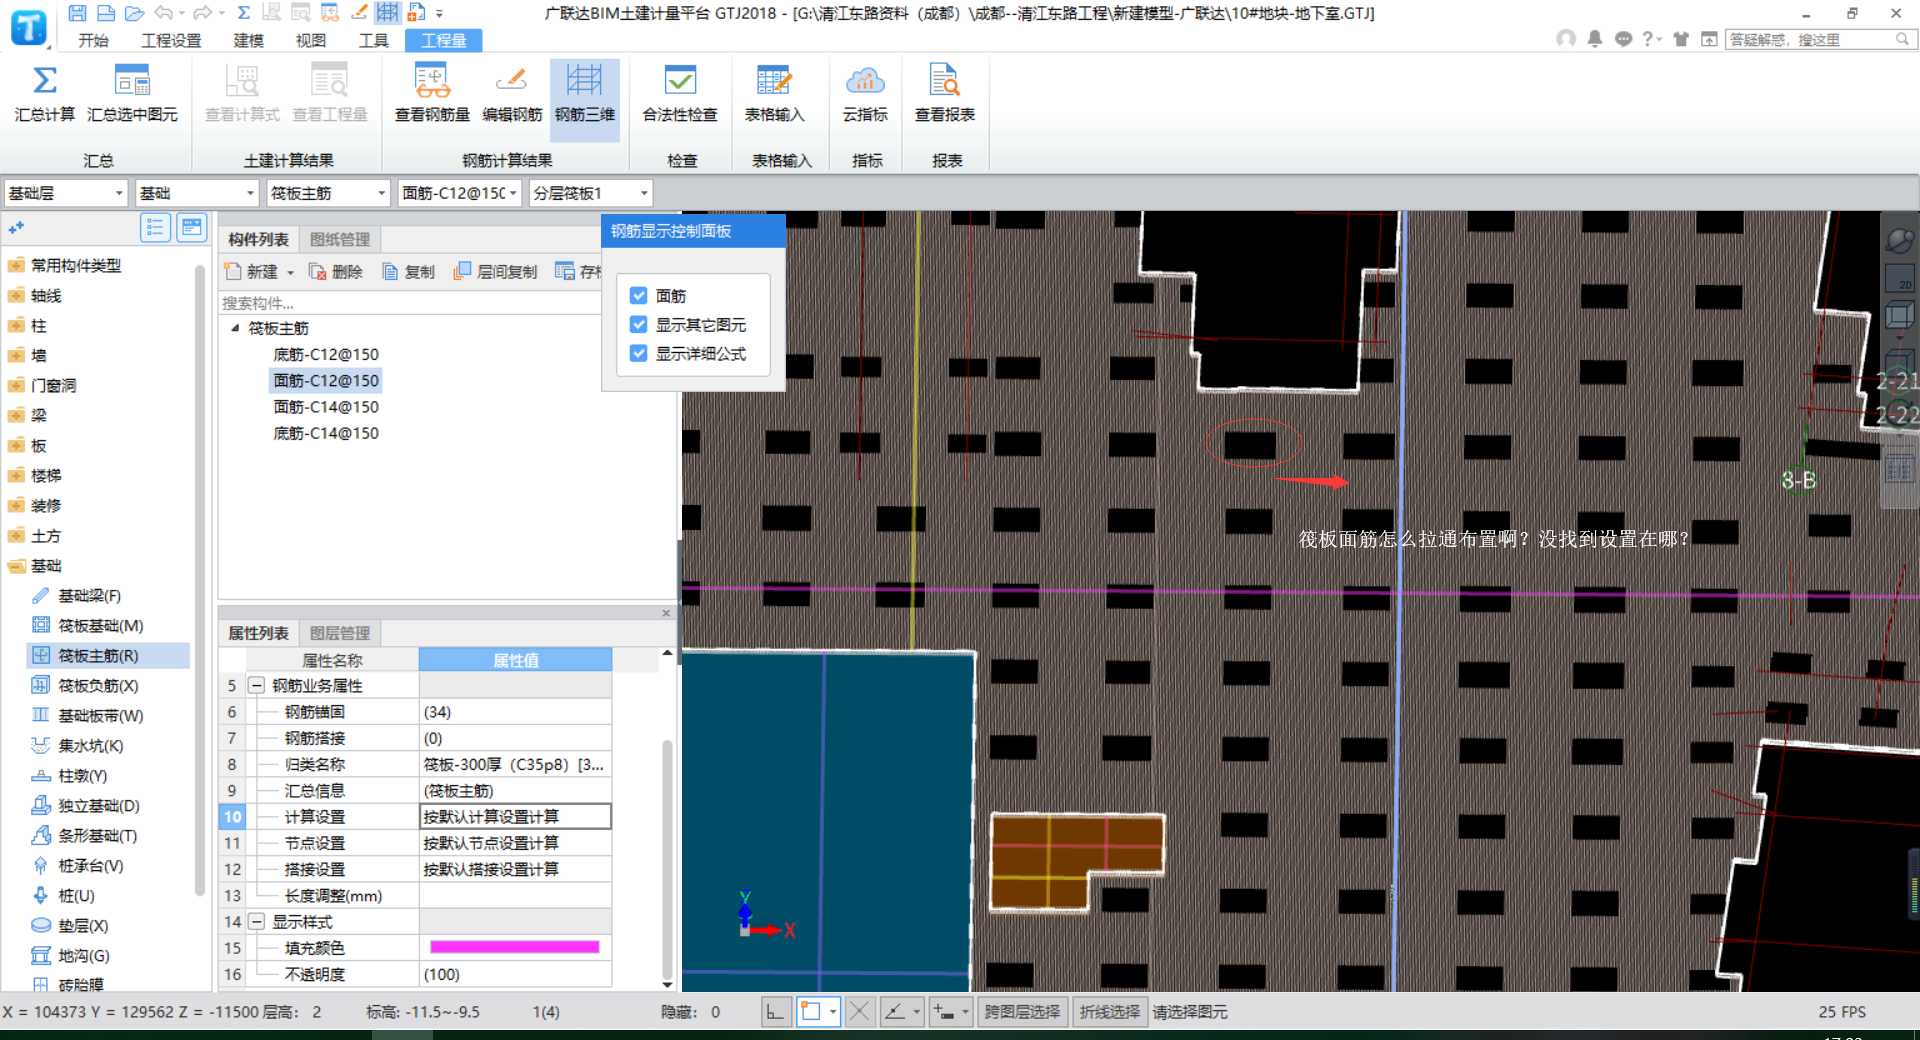Open 查看钢筋量 tool
This screenshot has height=1040, width=1920.
pos(432,94)
